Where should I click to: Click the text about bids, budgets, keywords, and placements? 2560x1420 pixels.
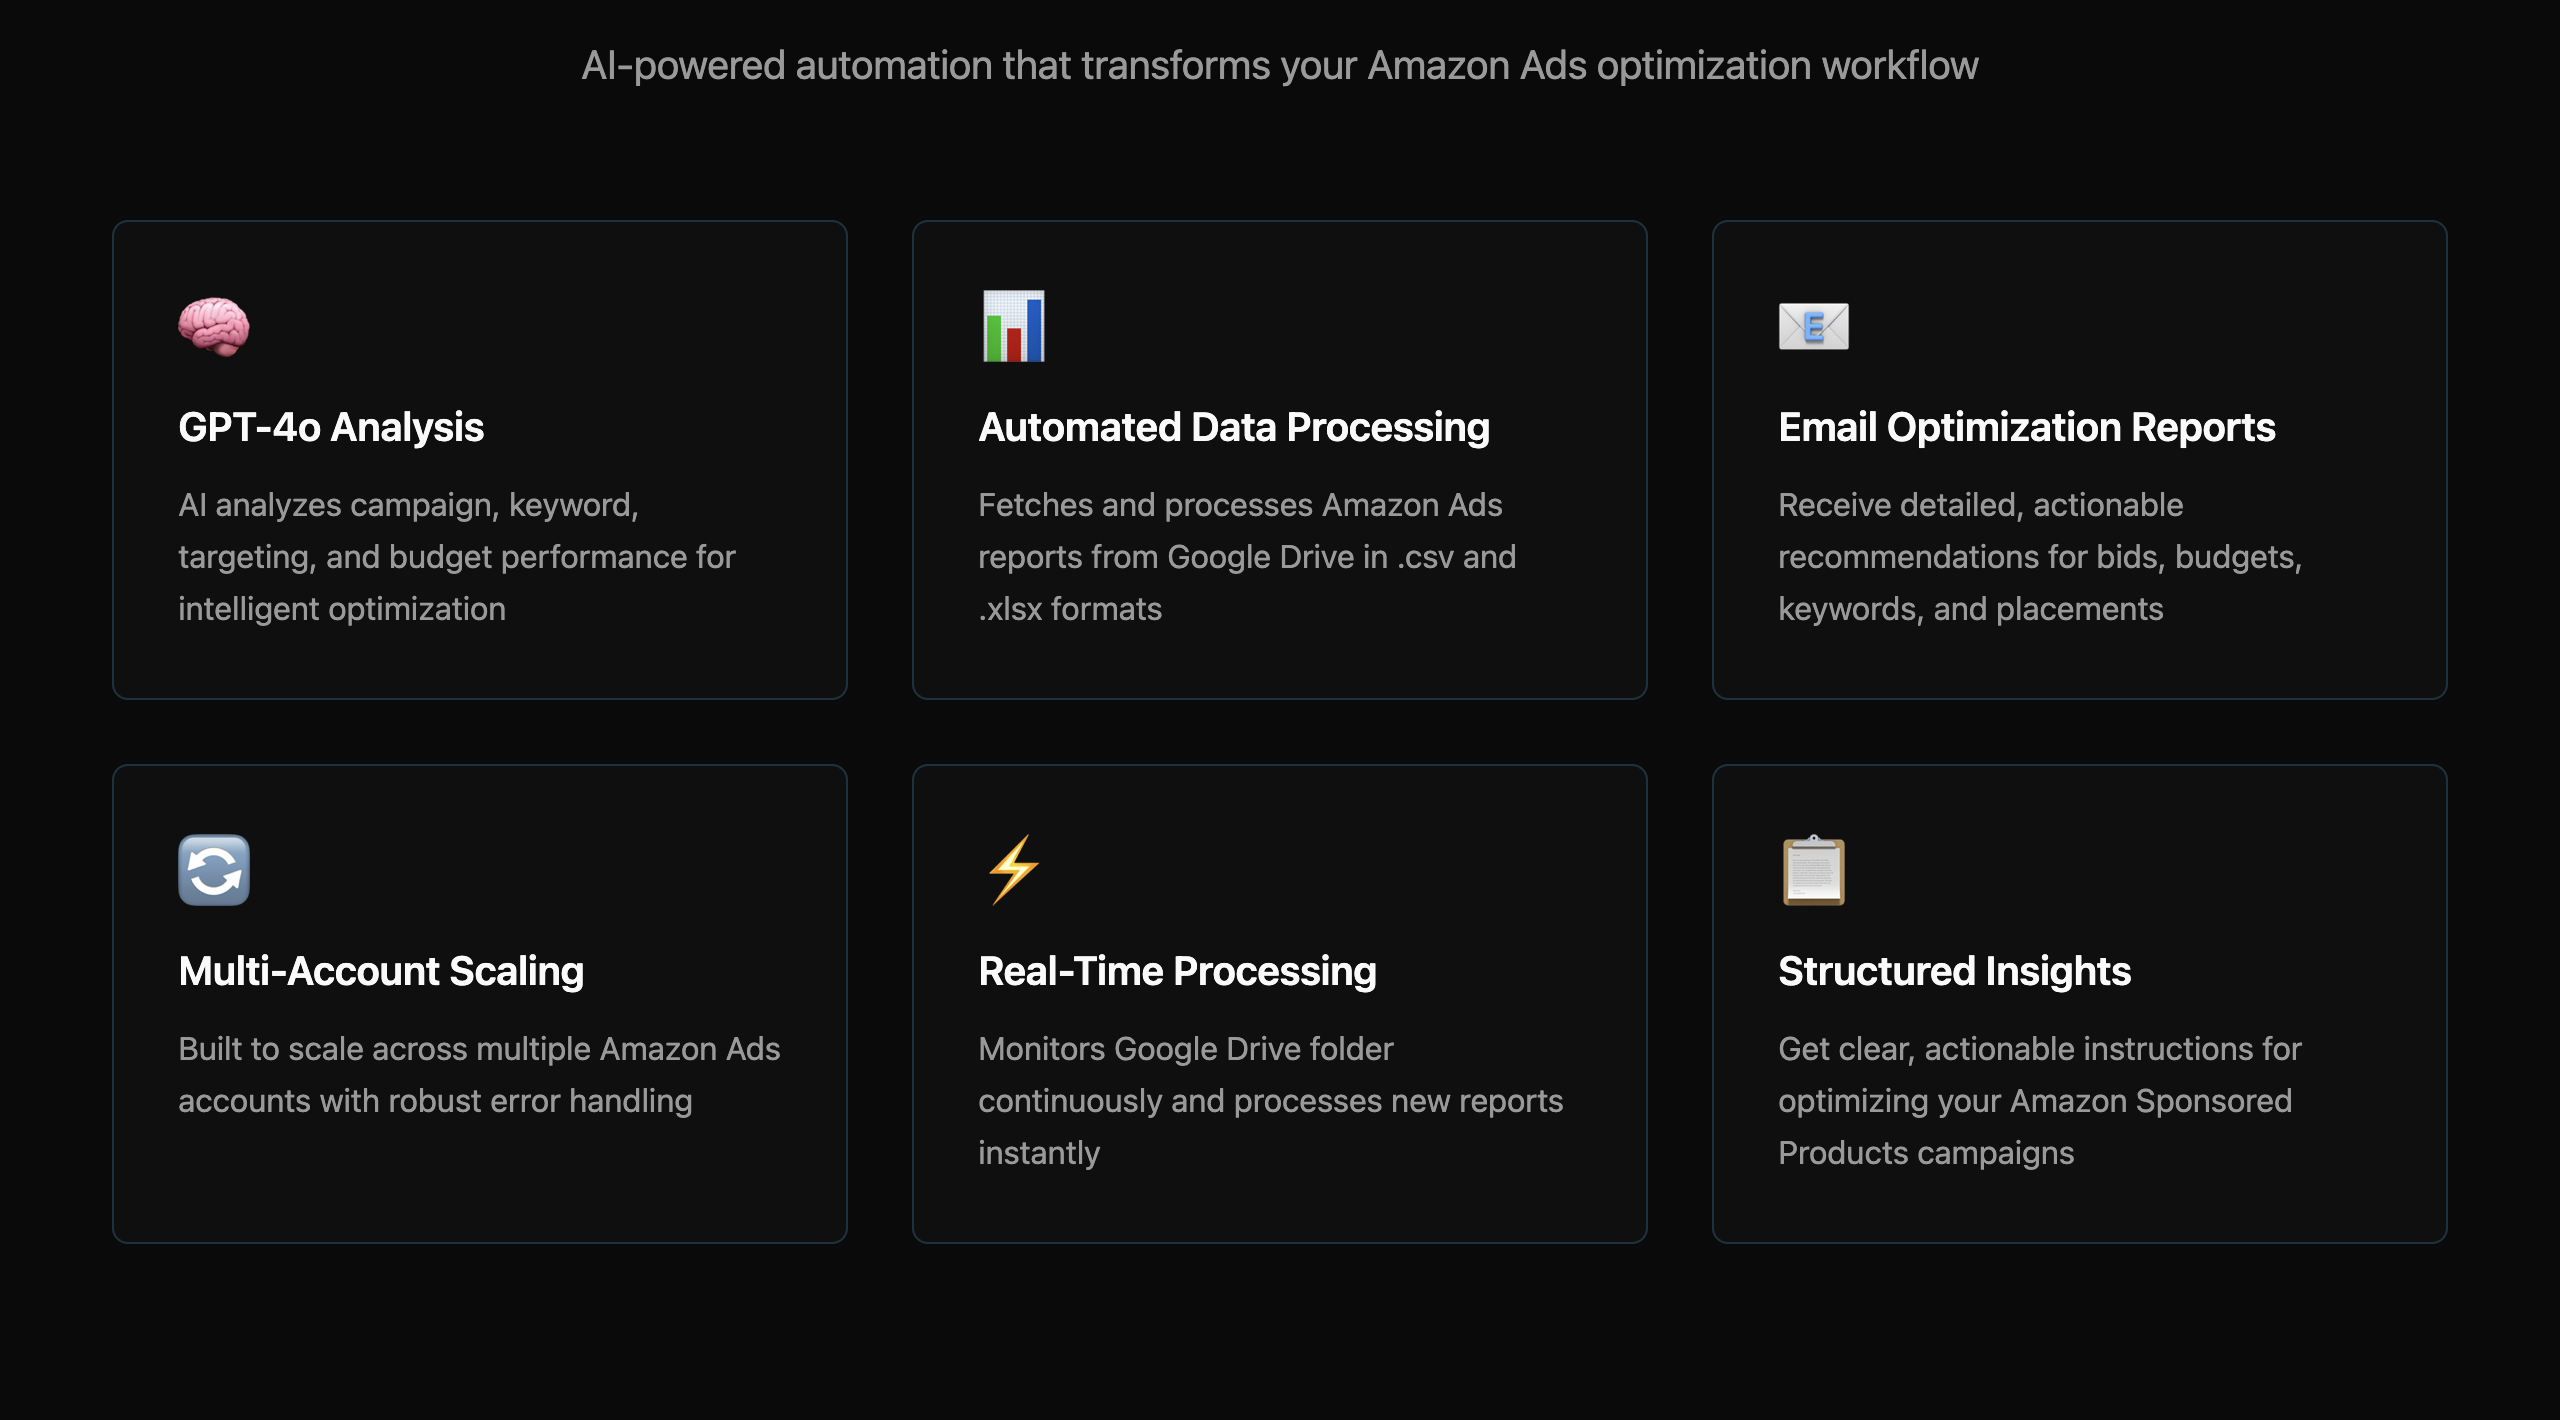point(2040,557)
